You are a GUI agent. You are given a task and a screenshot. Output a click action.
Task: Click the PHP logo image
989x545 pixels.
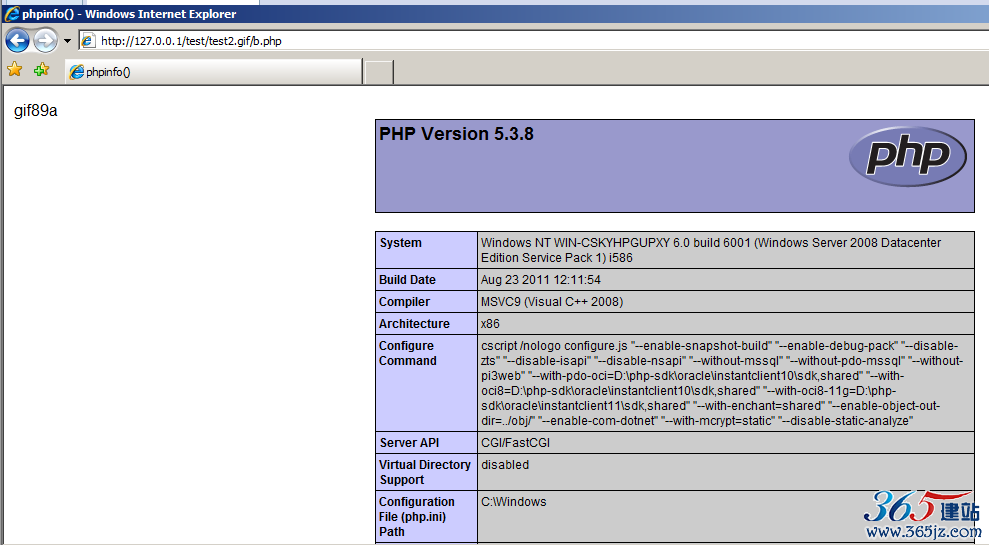coord(908,156)
